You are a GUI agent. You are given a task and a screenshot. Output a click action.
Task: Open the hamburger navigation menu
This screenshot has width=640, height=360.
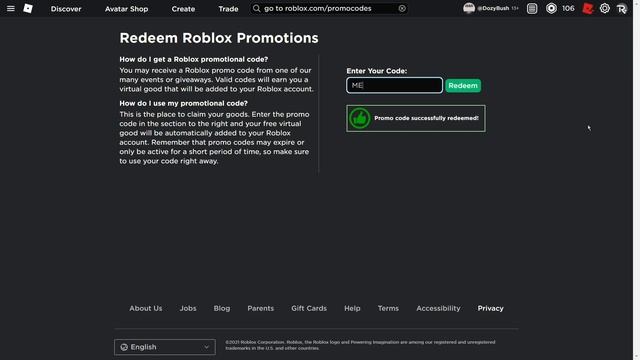pos(11,8)
